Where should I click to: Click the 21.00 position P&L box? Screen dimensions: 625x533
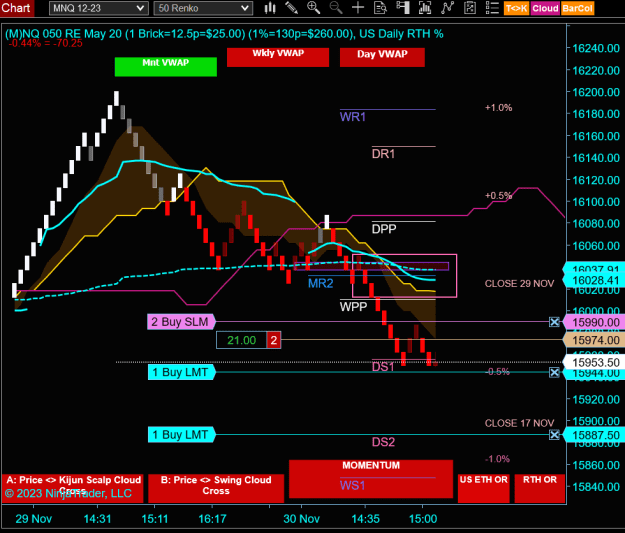coord(242,340)
